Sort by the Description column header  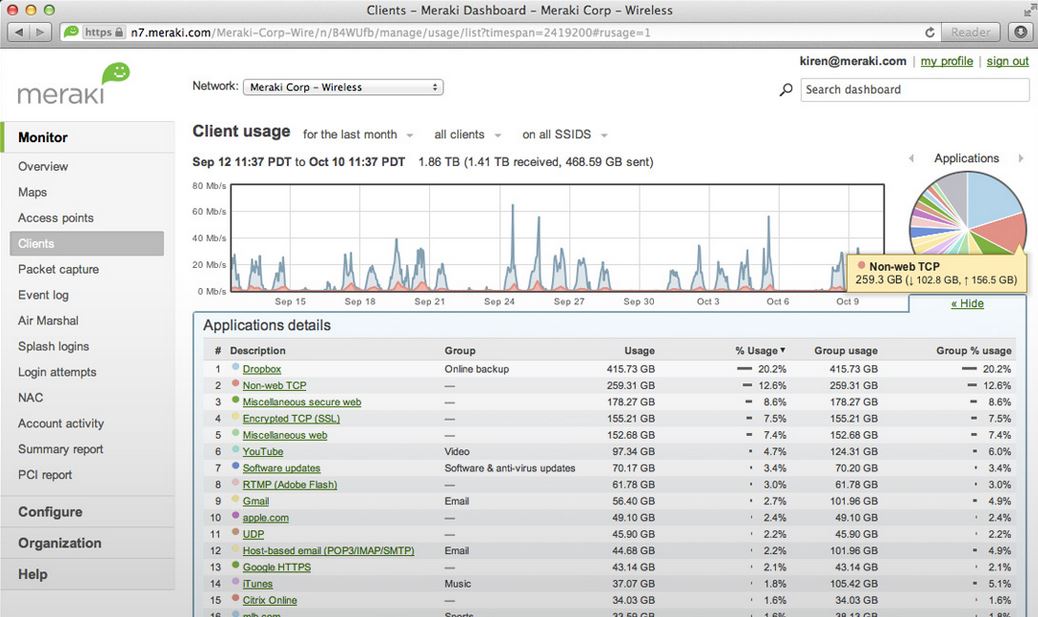point(258,350)
